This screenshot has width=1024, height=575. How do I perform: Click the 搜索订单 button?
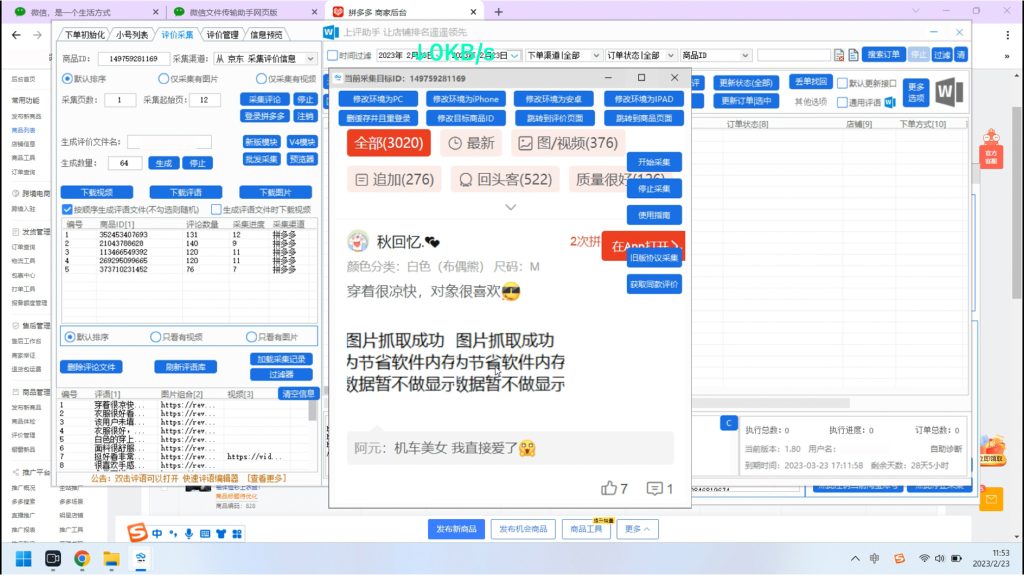tap(883, 54)
